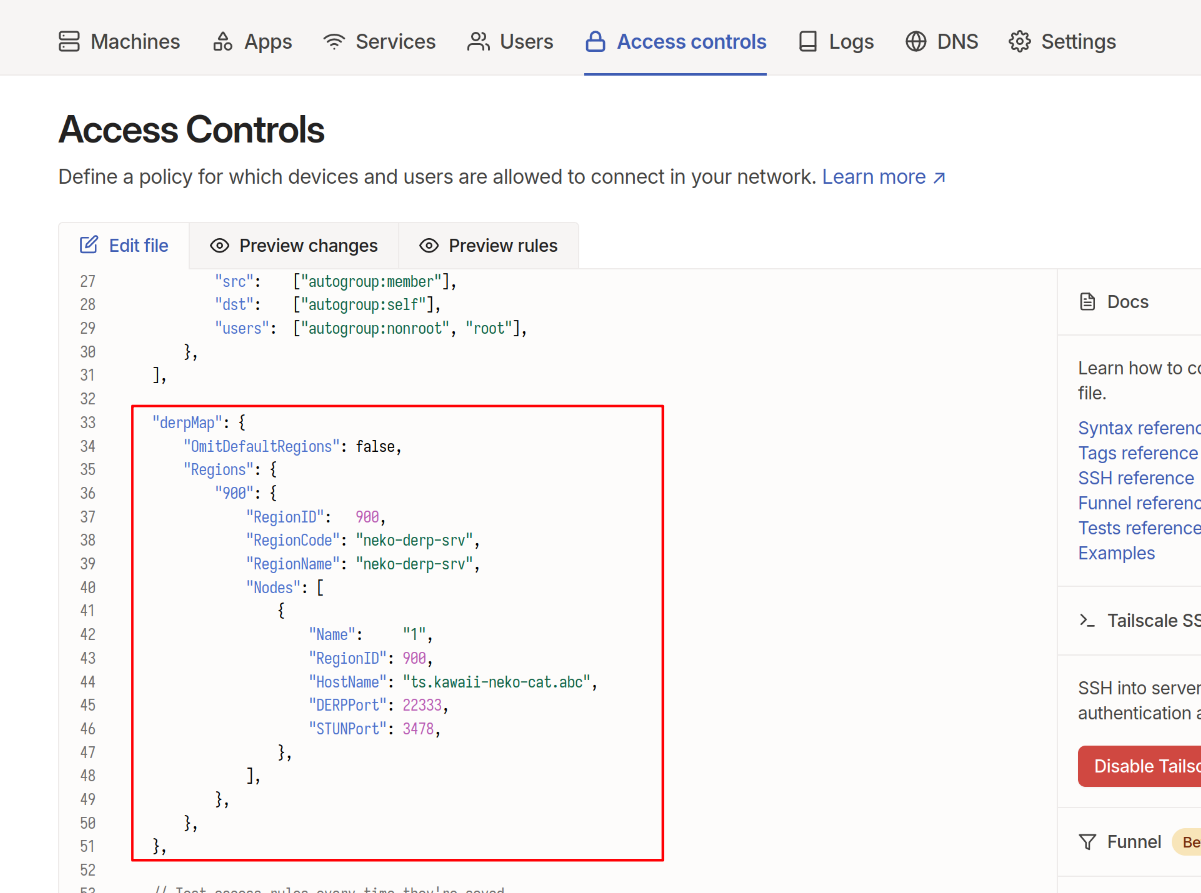Open the Examples docs link
The height and width of the screenshot is (893, 1201).
pyautogui.click(x=1116, y=553)
